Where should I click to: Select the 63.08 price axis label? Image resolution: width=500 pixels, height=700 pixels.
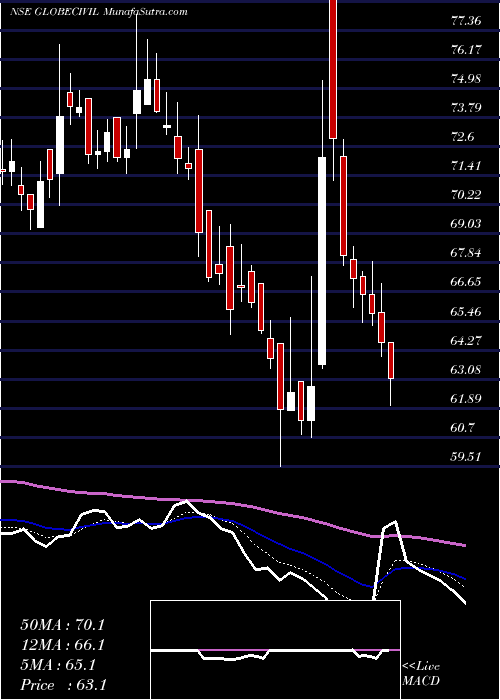point(466,370)
